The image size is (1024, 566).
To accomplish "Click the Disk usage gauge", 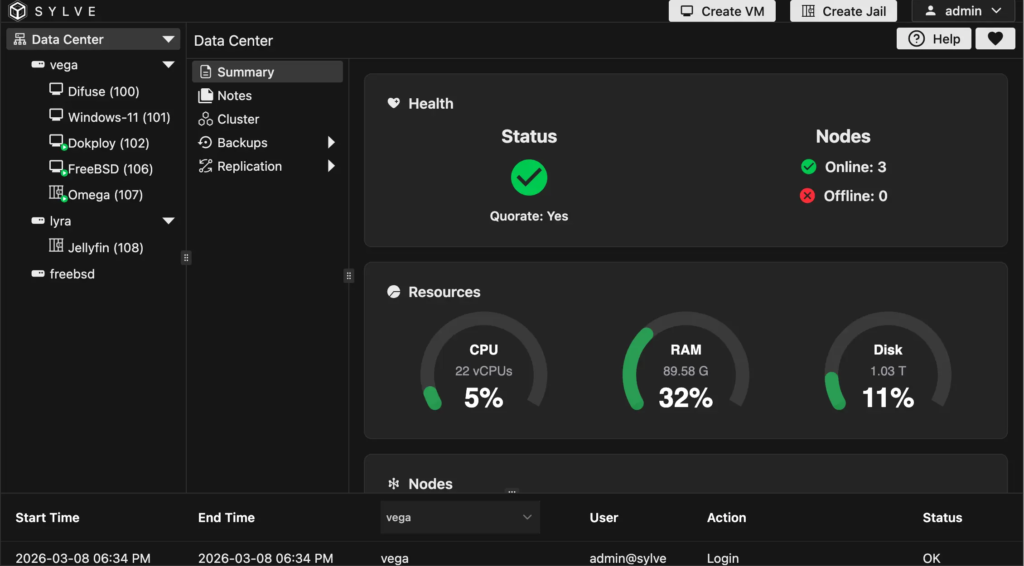I will click(888, 363).
